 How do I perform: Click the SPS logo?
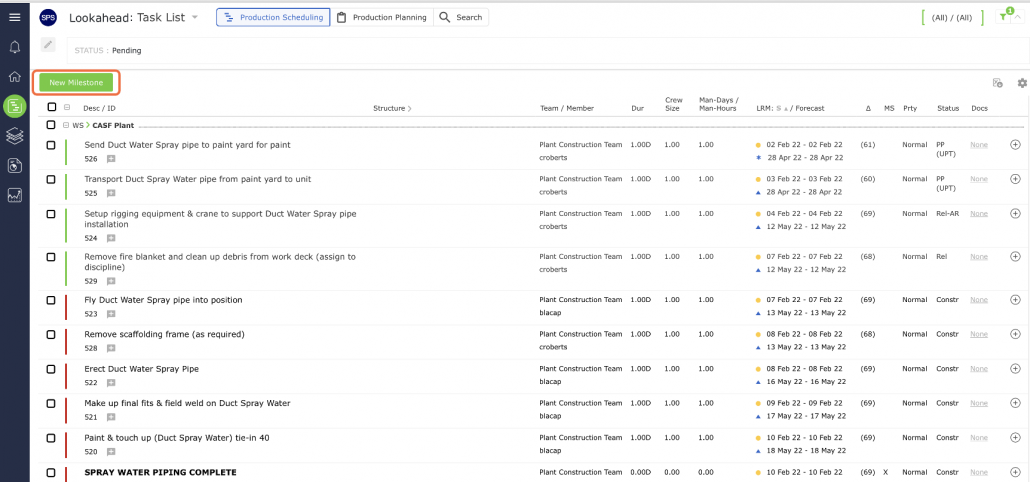coord(48,18)
